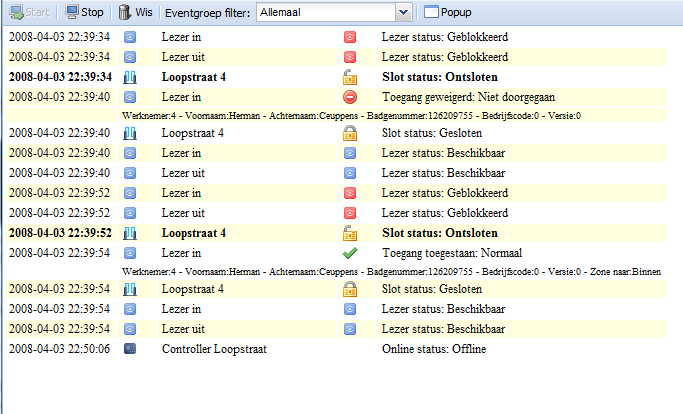Click the monitor icon beside Stop
Screen dimensions: 683x414
pos(71,12)
